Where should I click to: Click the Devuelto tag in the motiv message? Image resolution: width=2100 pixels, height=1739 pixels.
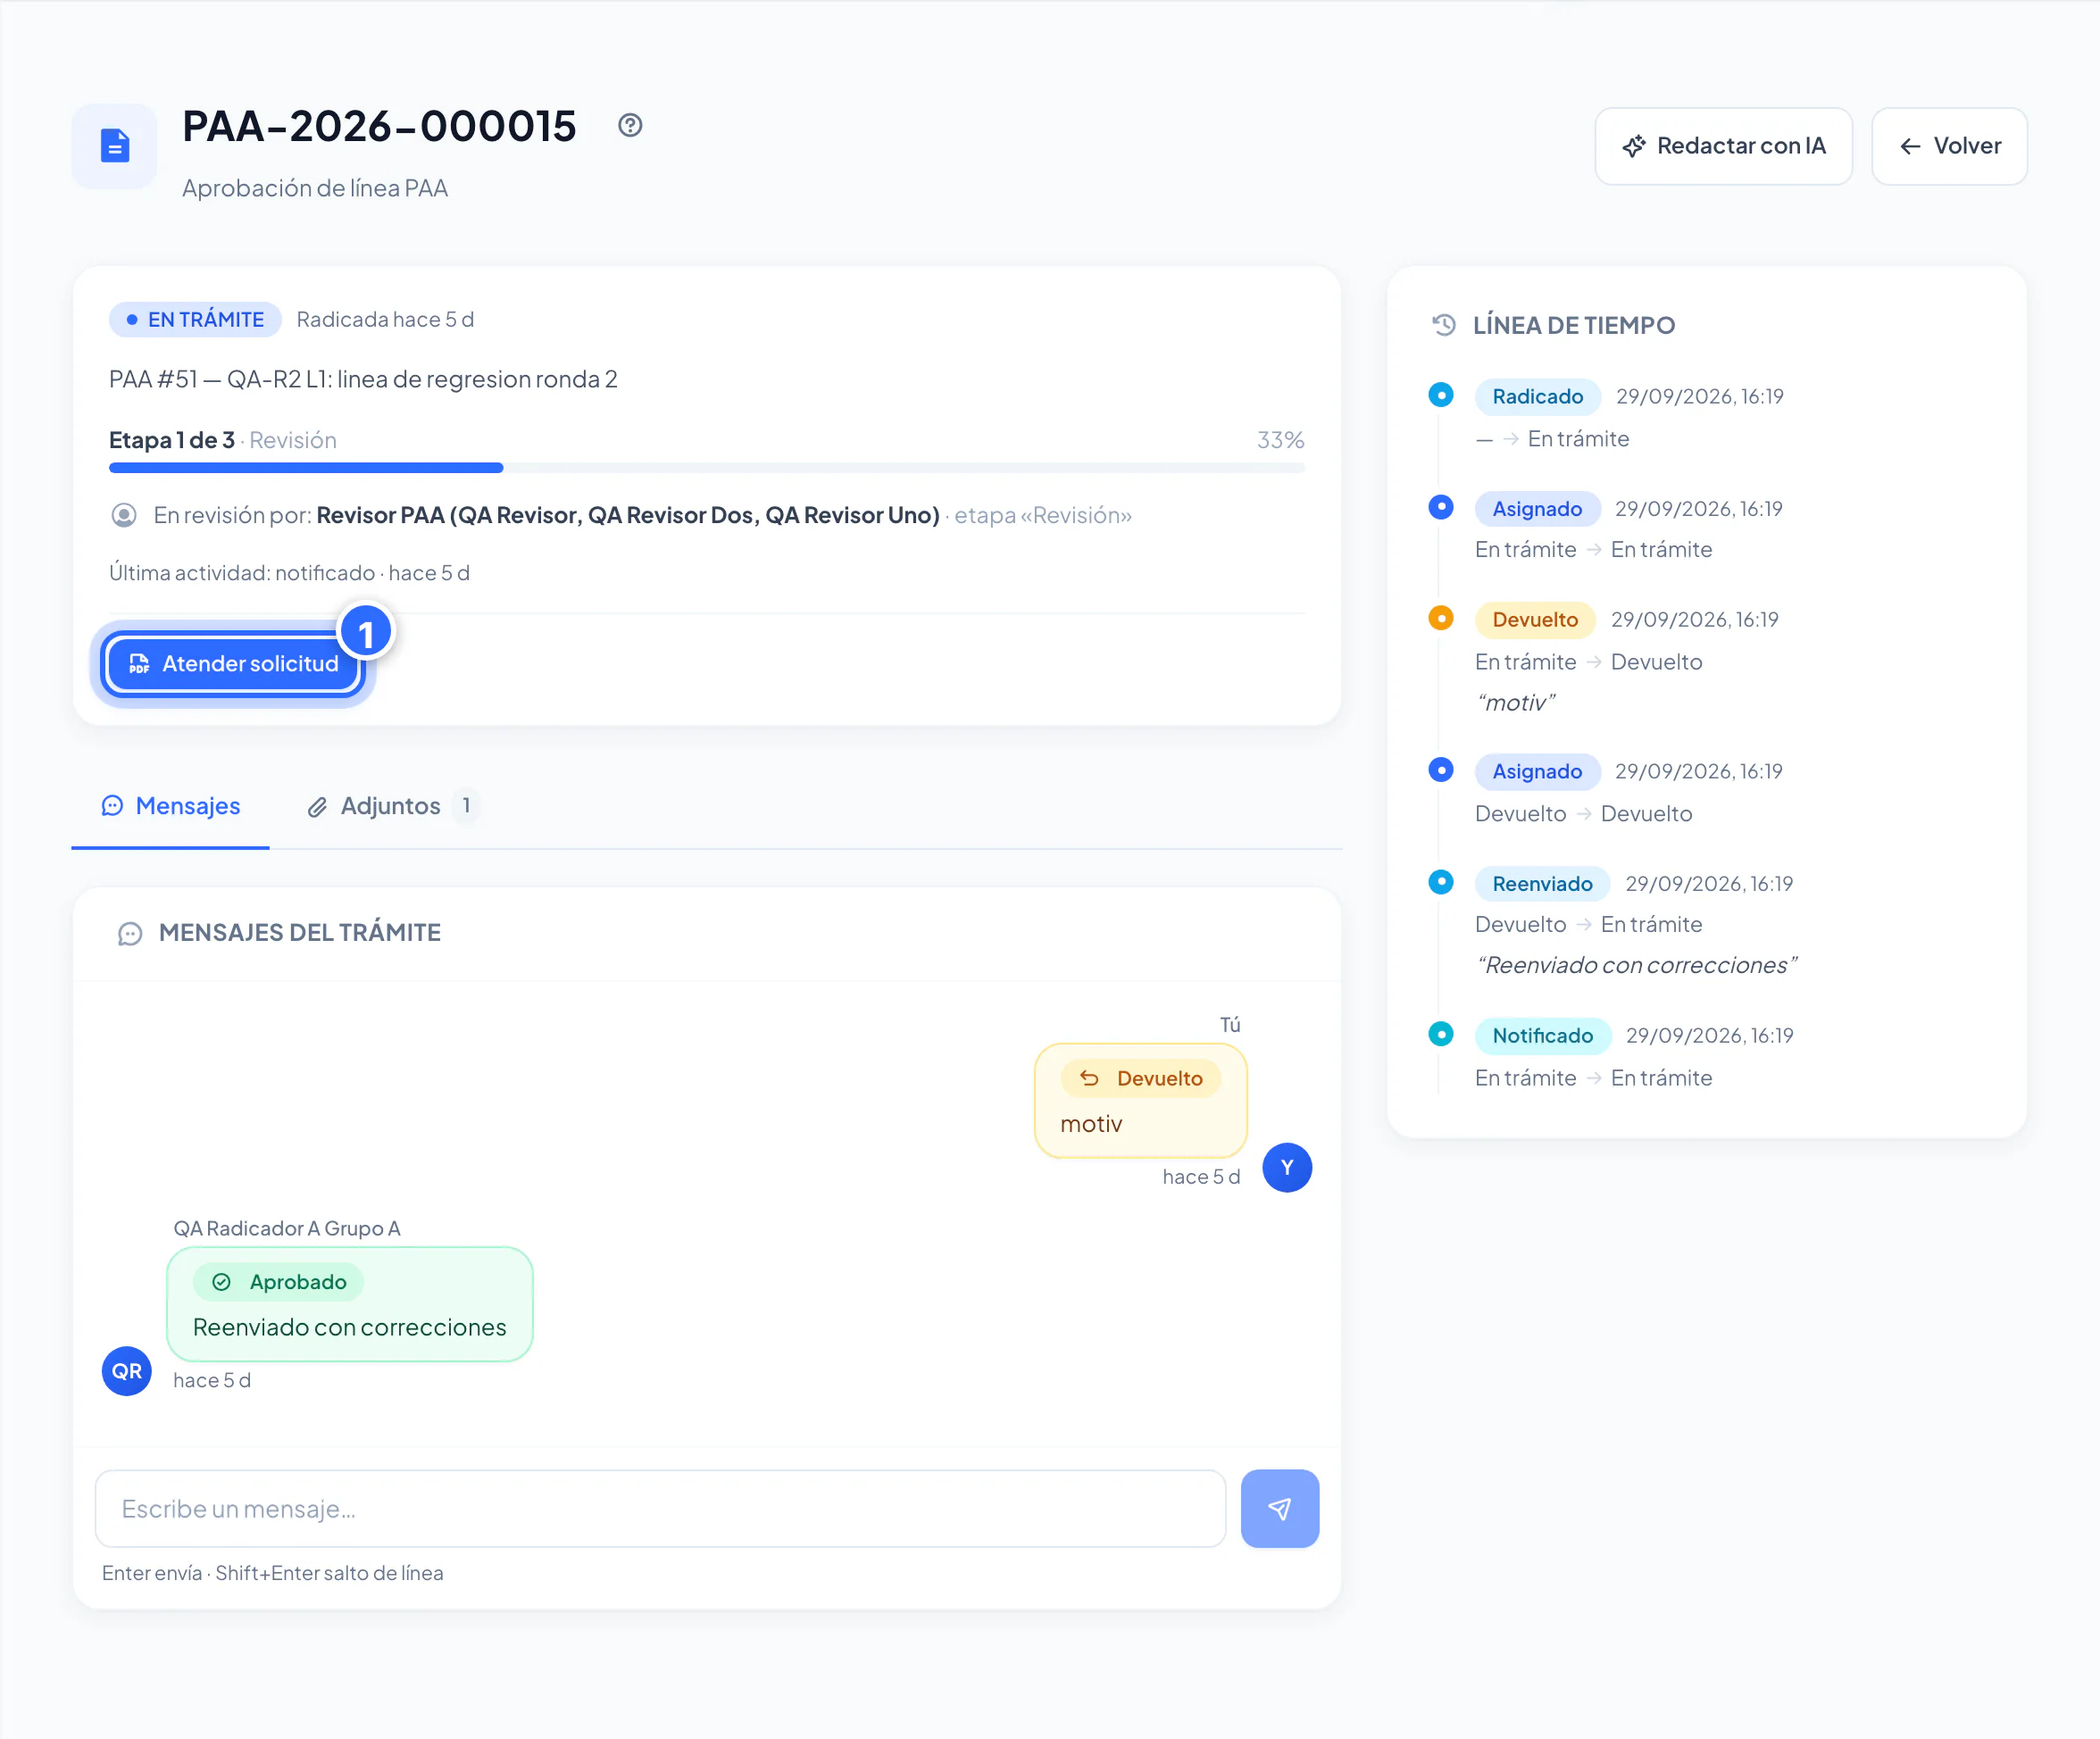point(1141,1079)
